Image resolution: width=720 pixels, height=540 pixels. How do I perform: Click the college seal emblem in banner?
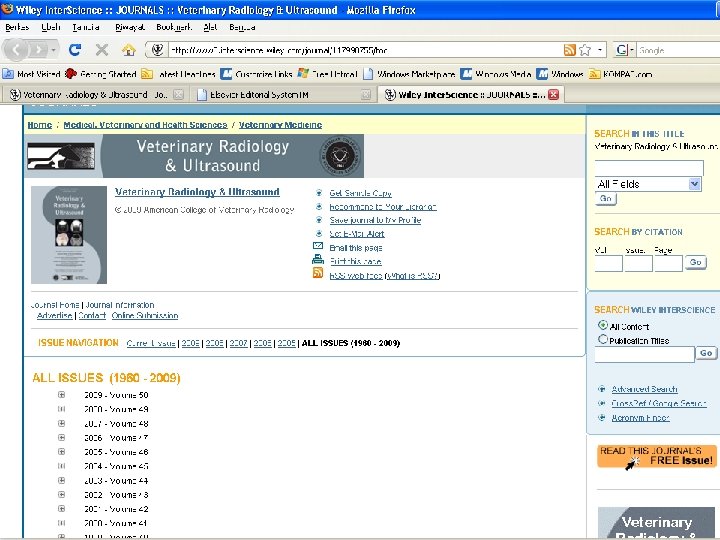pyautogui.click(x=340, y=156)
